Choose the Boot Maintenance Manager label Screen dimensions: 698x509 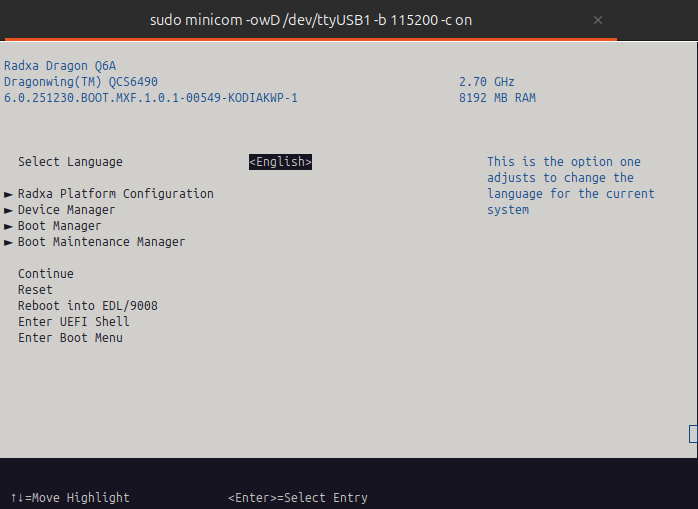pyautogui.click(x=101, y=242)
